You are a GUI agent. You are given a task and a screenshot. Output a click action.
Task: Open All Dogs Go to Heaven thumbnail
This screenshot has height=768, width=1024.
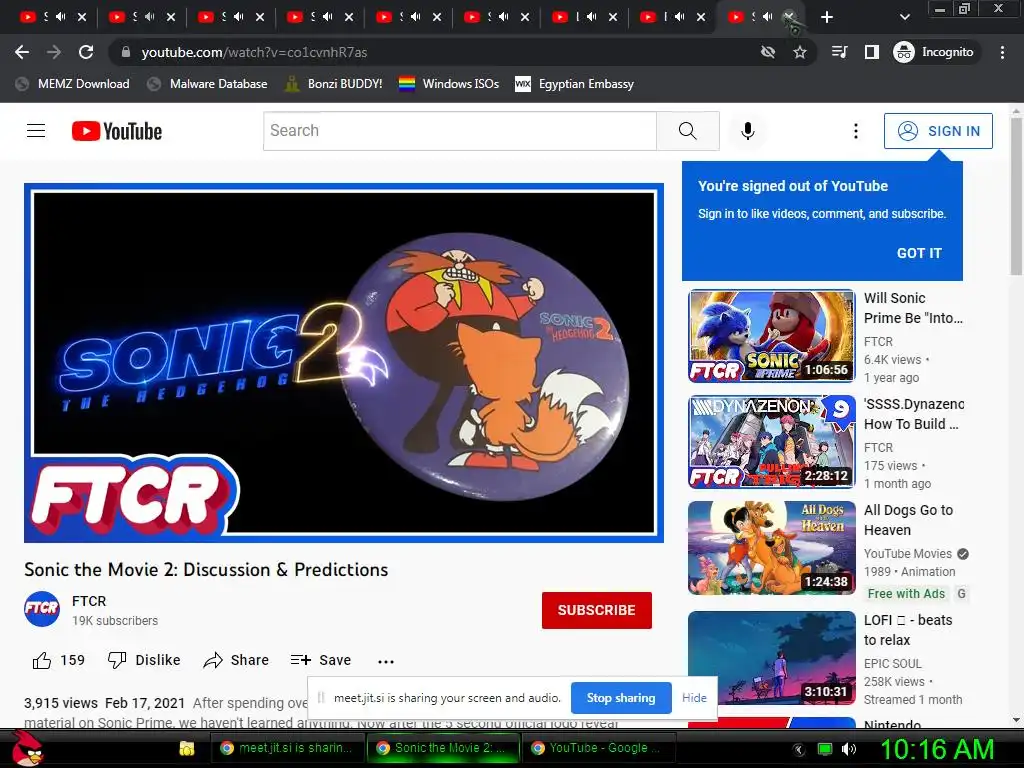pos(771,547)
